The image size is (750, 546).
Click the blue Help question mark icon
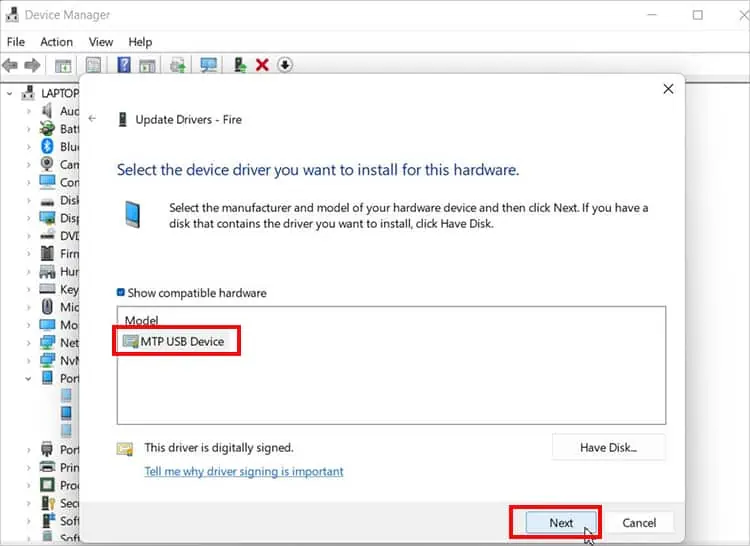[x=124, y=65]
